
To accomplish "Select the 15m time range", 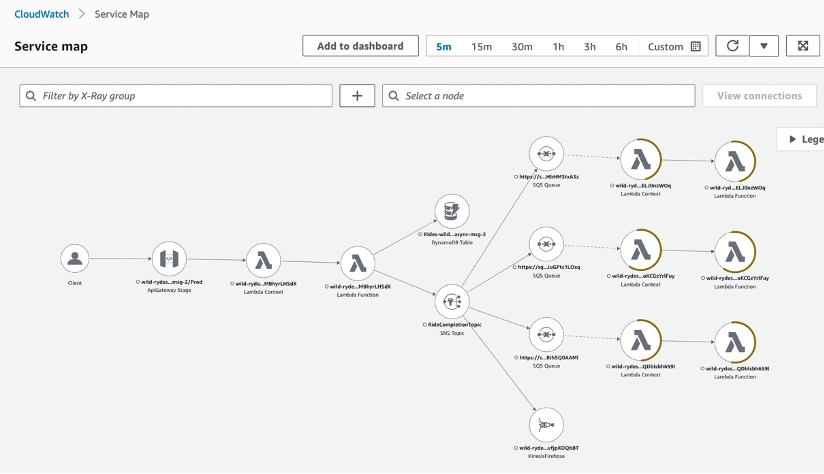I will pos(481,47).
